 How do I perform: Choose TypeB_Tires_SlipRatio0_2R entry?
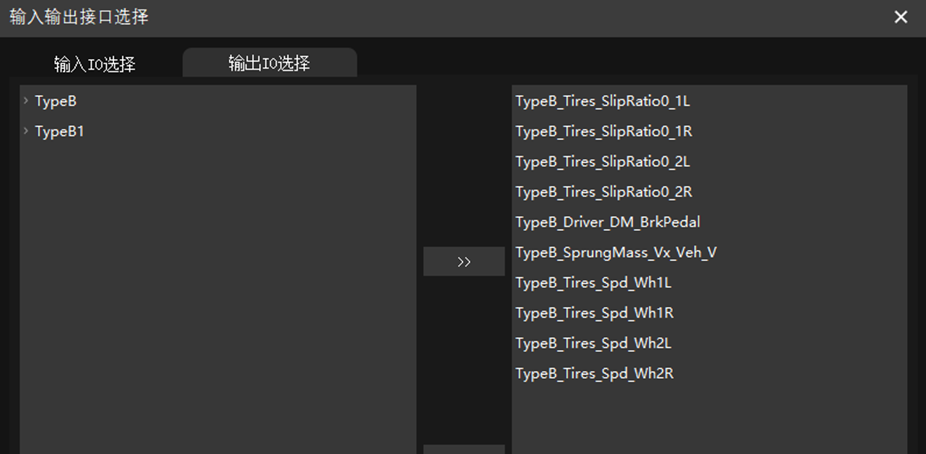click(x=603, y=192)
